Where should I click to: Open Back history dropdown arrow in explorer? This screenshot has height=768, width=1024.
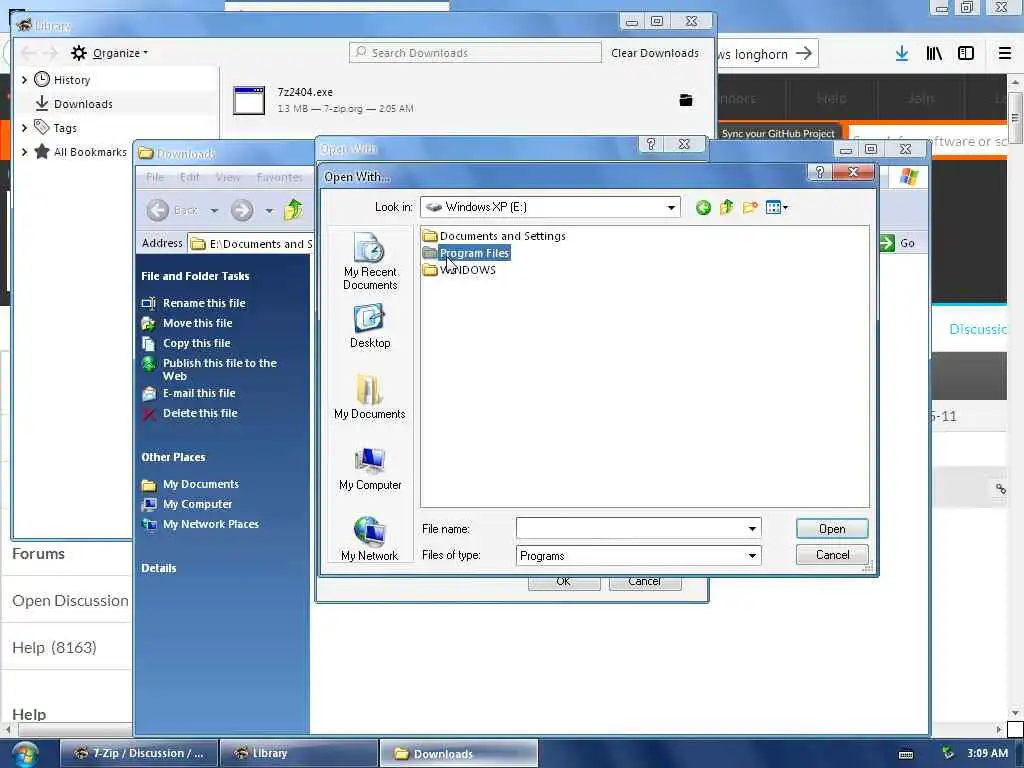(x=214, y=211)
